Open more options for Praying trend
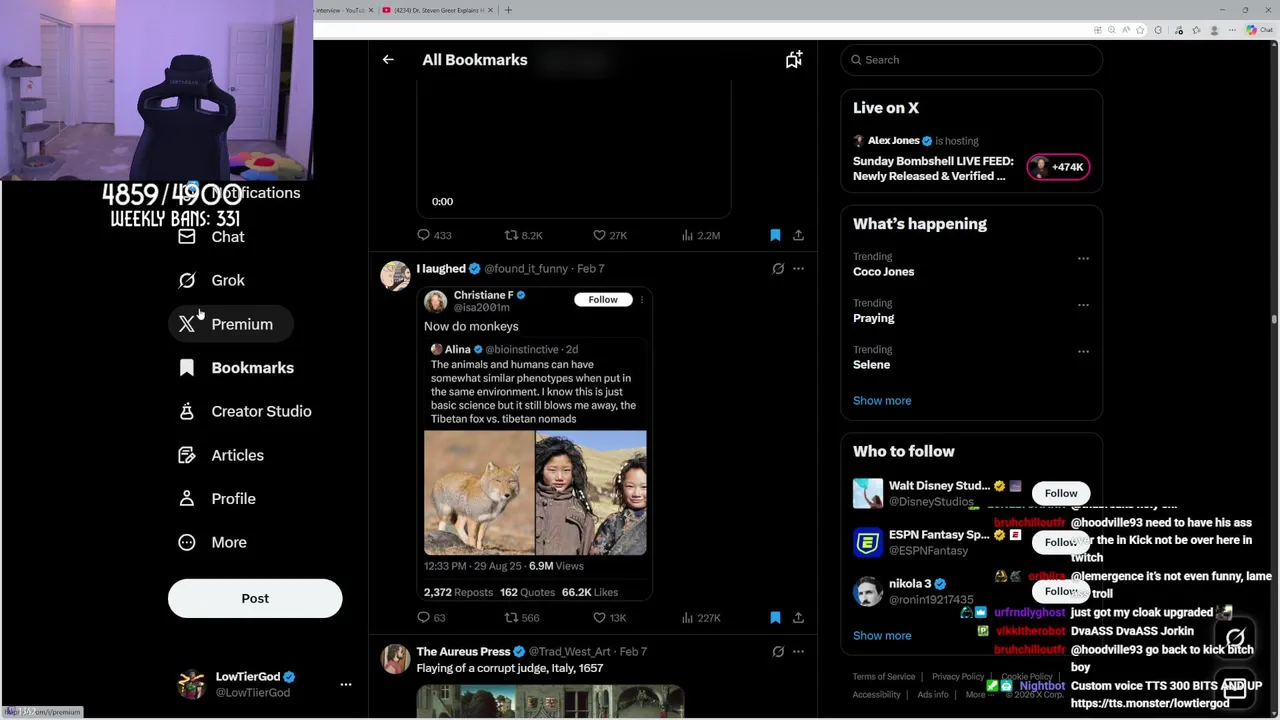The image size is (1280, 720). (x=1083, y=305)
